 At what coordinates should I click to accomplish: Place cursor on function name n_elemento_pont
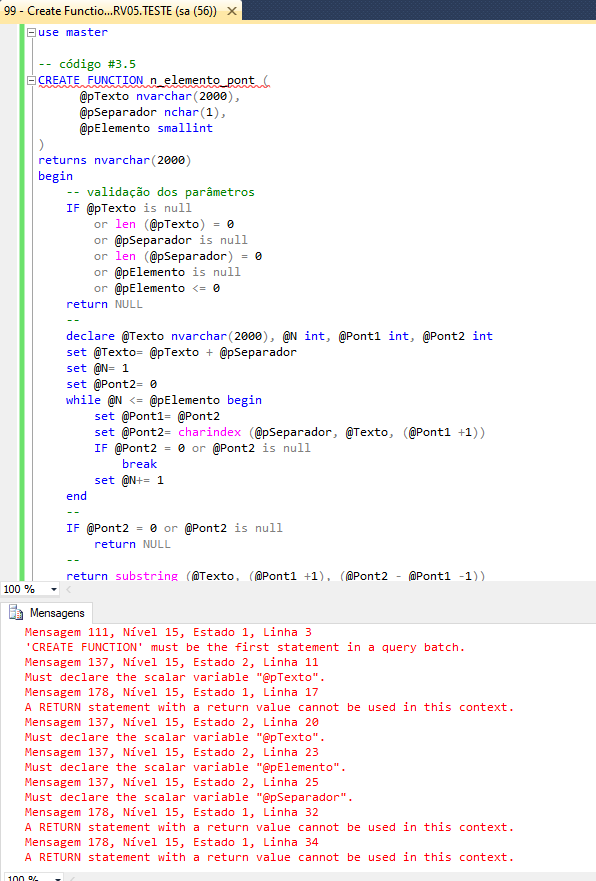click(x=202, y=80)
